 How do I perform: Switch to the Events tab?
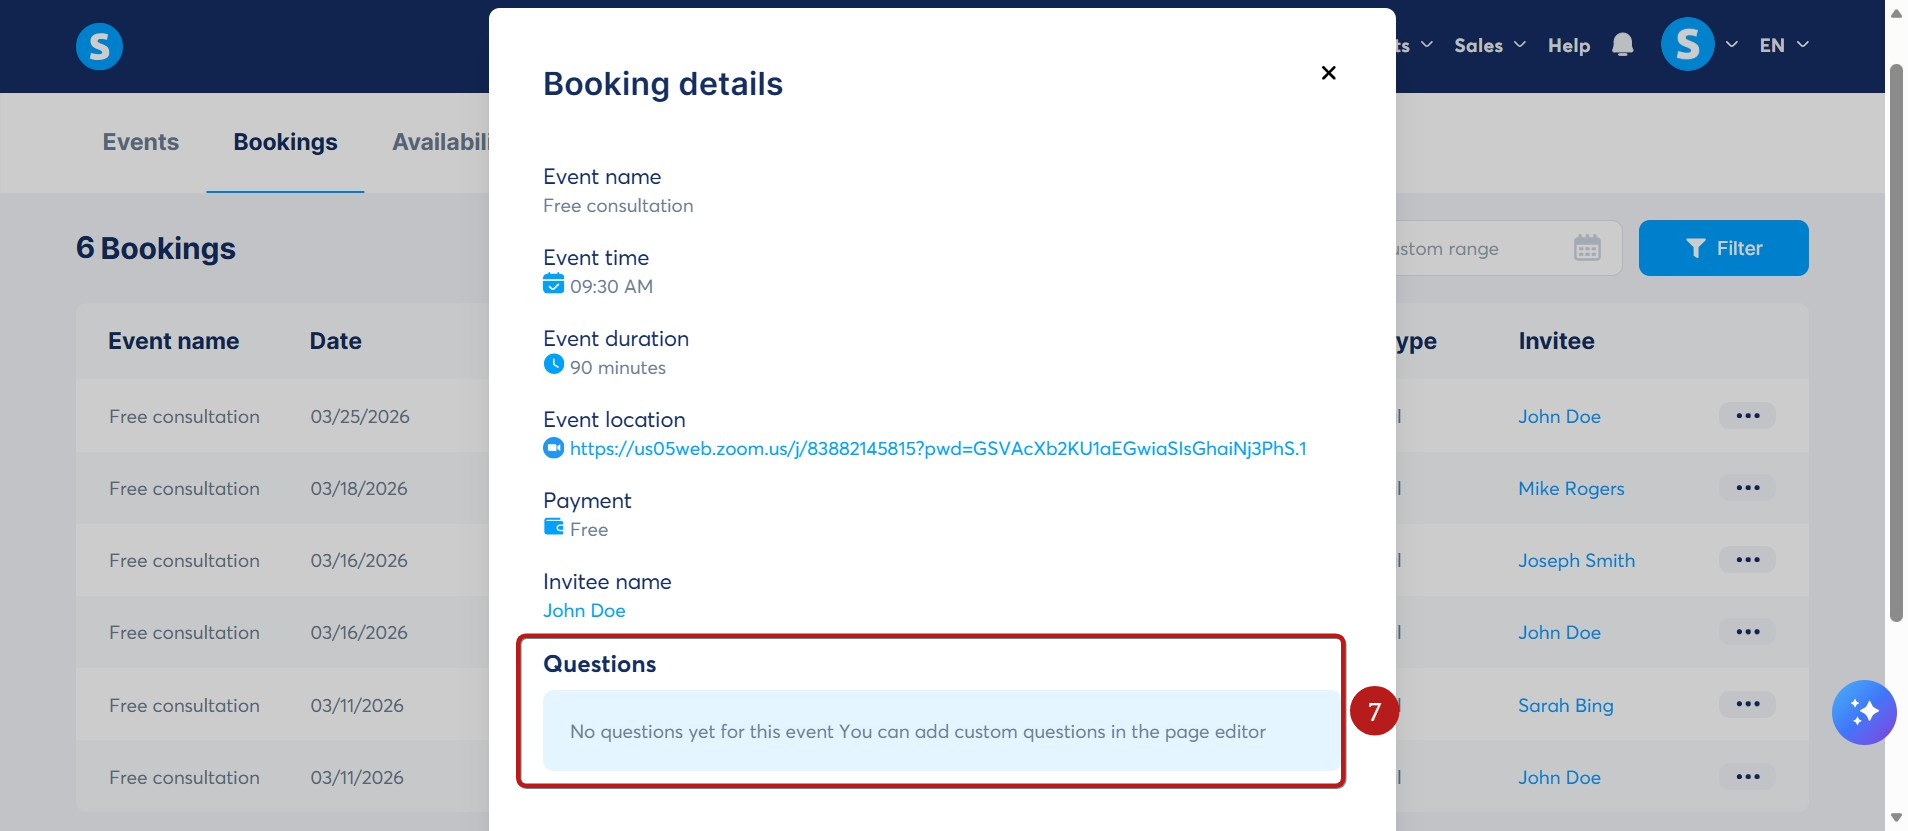pyautogui.click(x=140, y=142)
